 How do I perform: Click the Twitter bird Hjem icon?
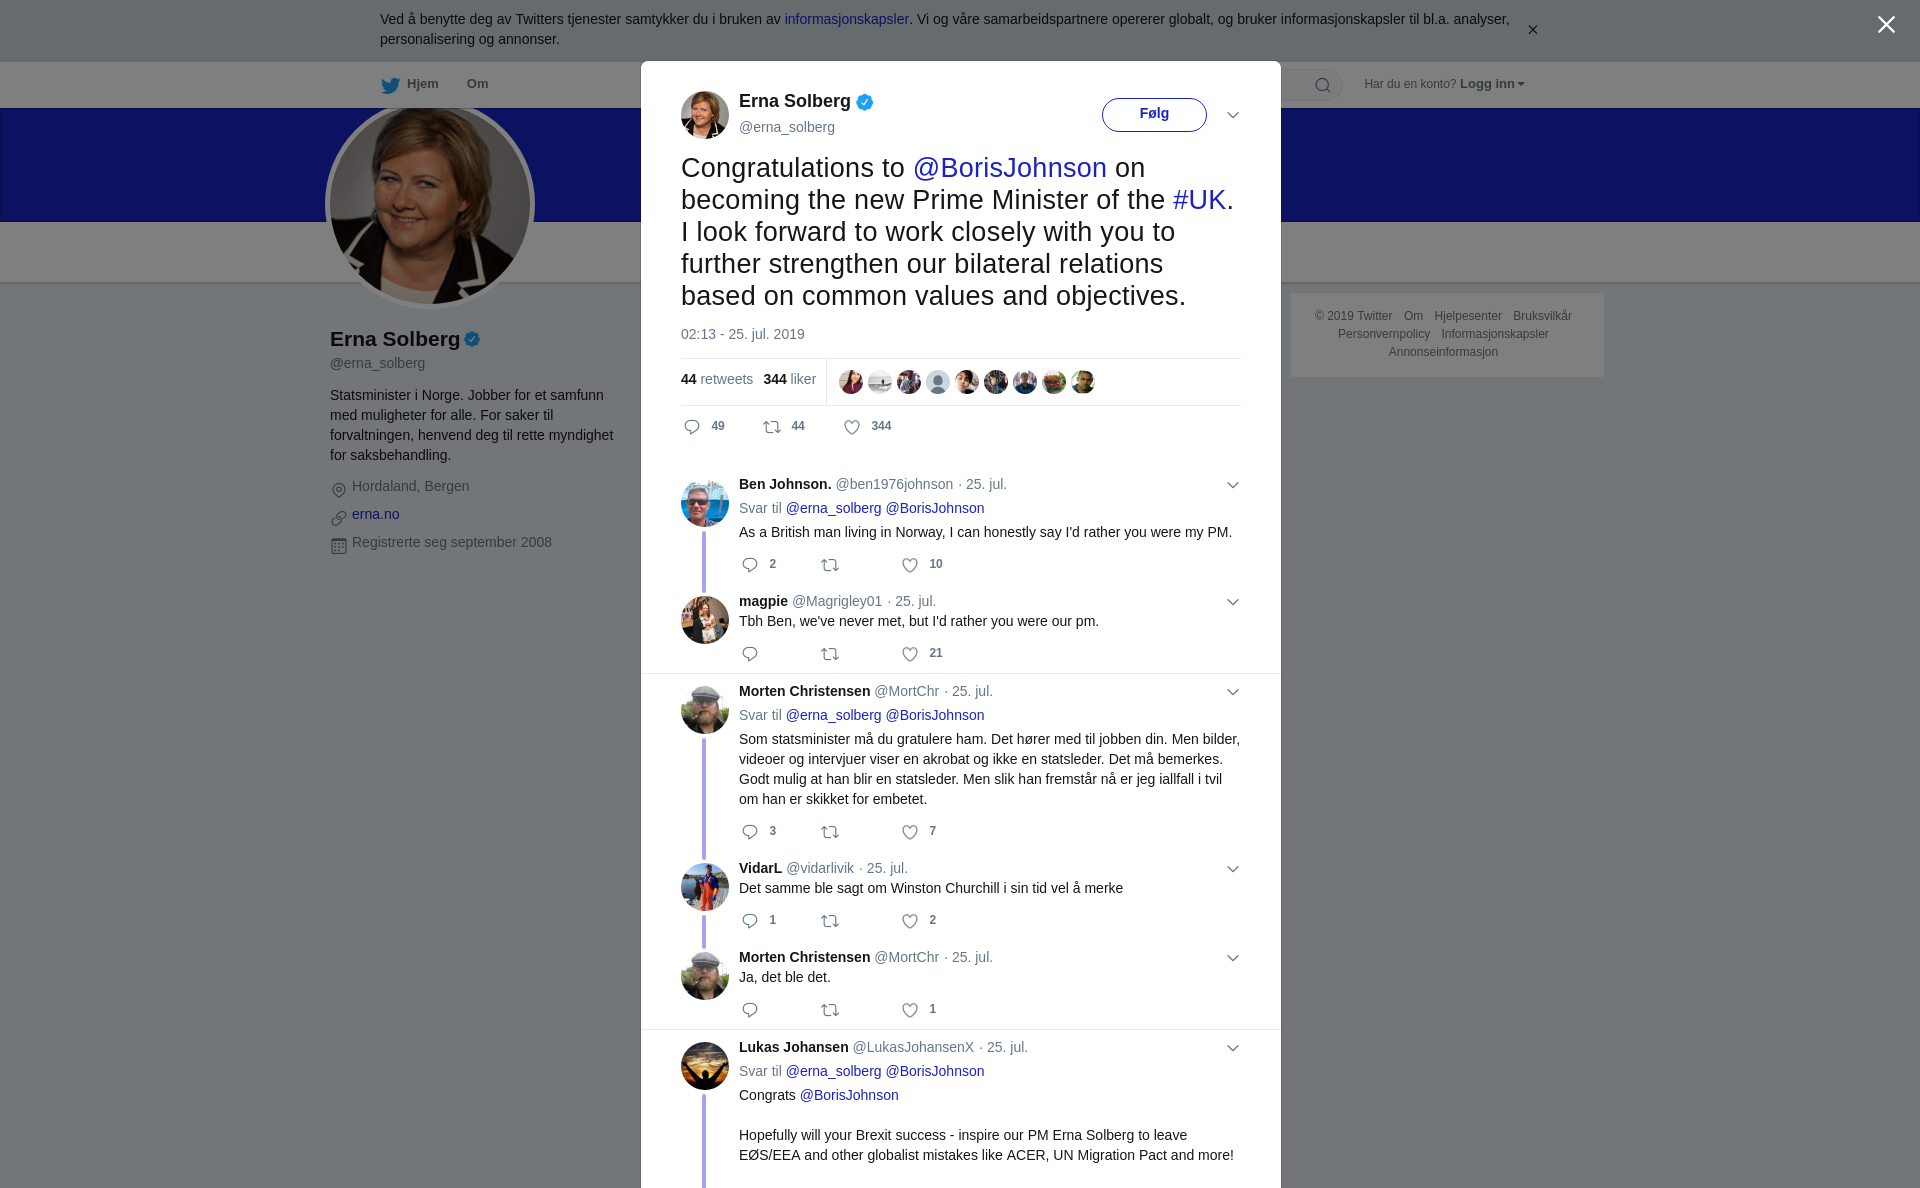click(x=390, y=85)
